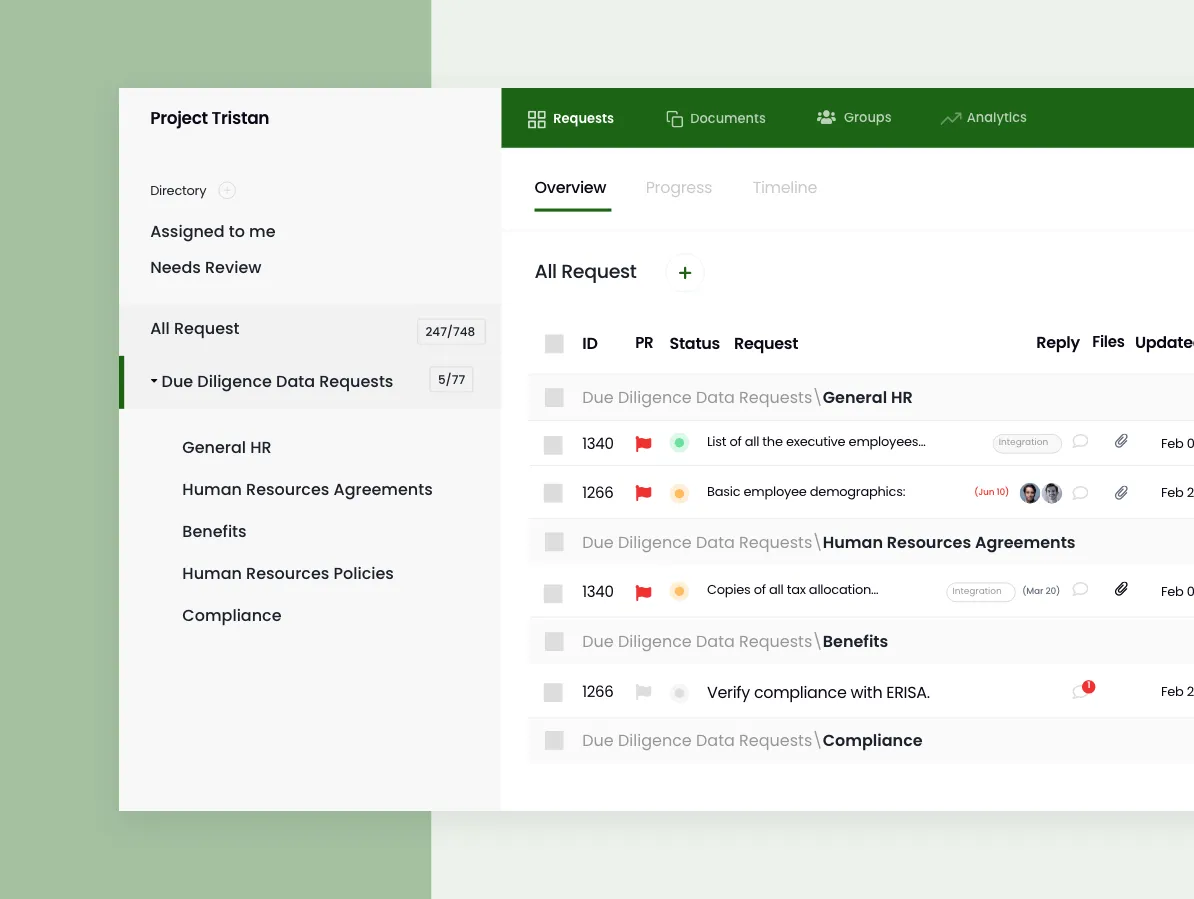The image size is (1194, 899).
Task: Tick checkbox for Basic employee demographics row
Action: pos(553,493)
